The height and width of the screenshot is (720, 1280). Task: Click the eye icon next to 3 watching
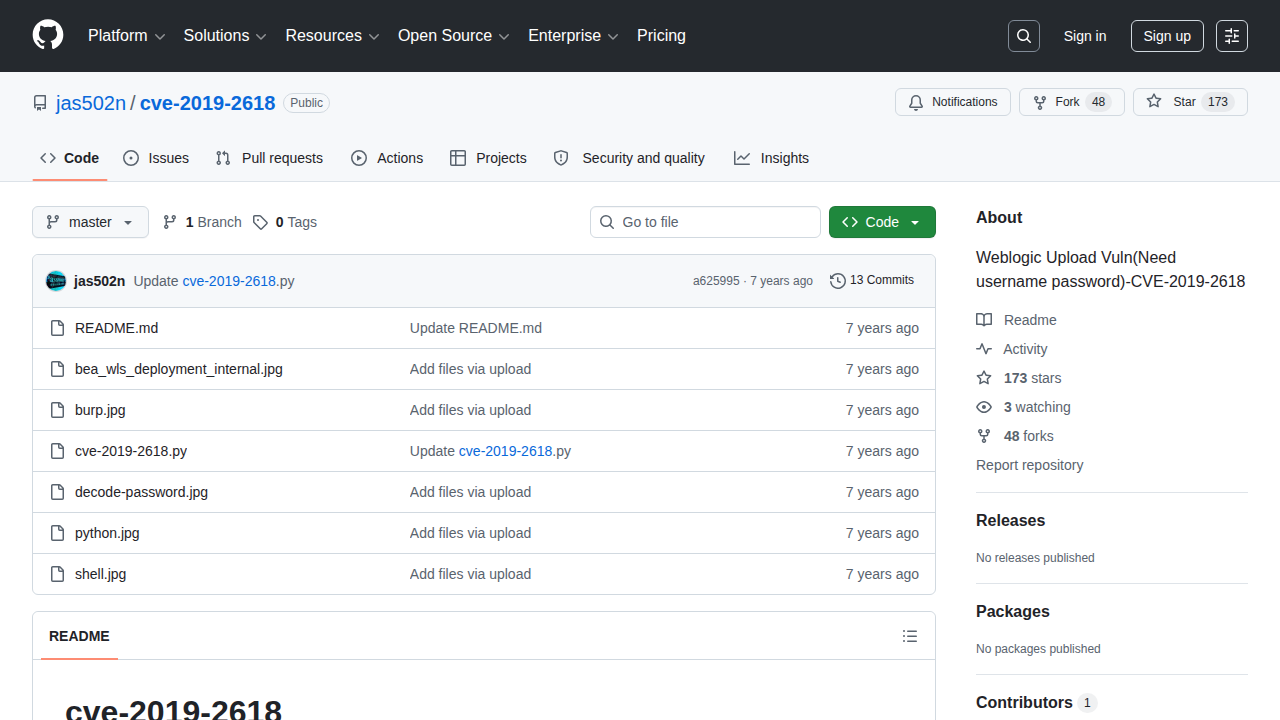984,407
